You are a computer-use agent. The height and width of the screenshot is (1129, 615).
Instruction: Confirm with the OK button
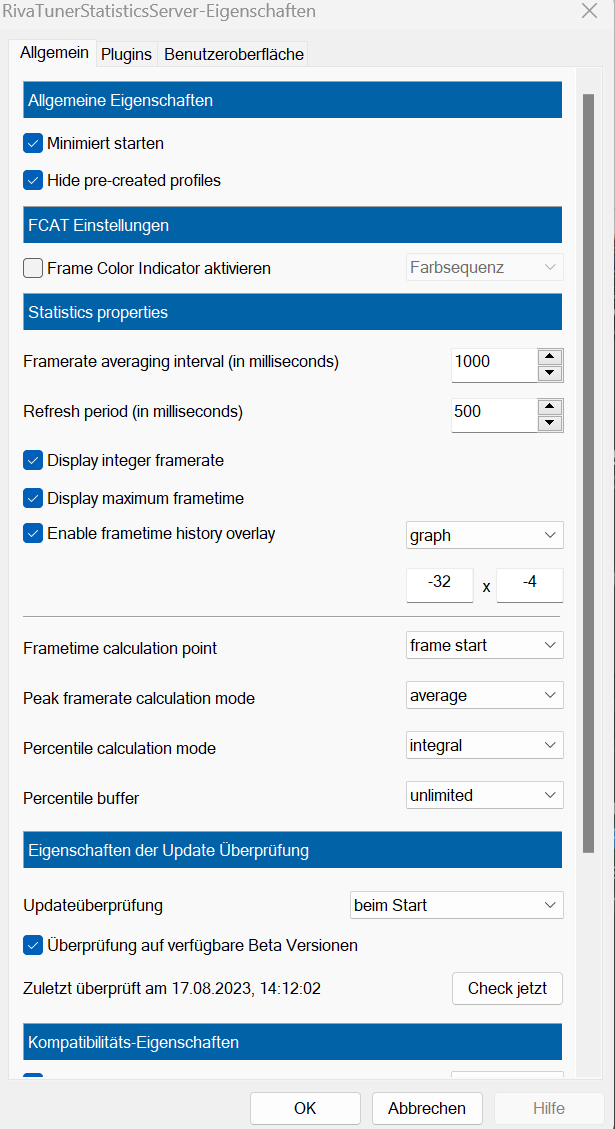tap(305, 1108)
